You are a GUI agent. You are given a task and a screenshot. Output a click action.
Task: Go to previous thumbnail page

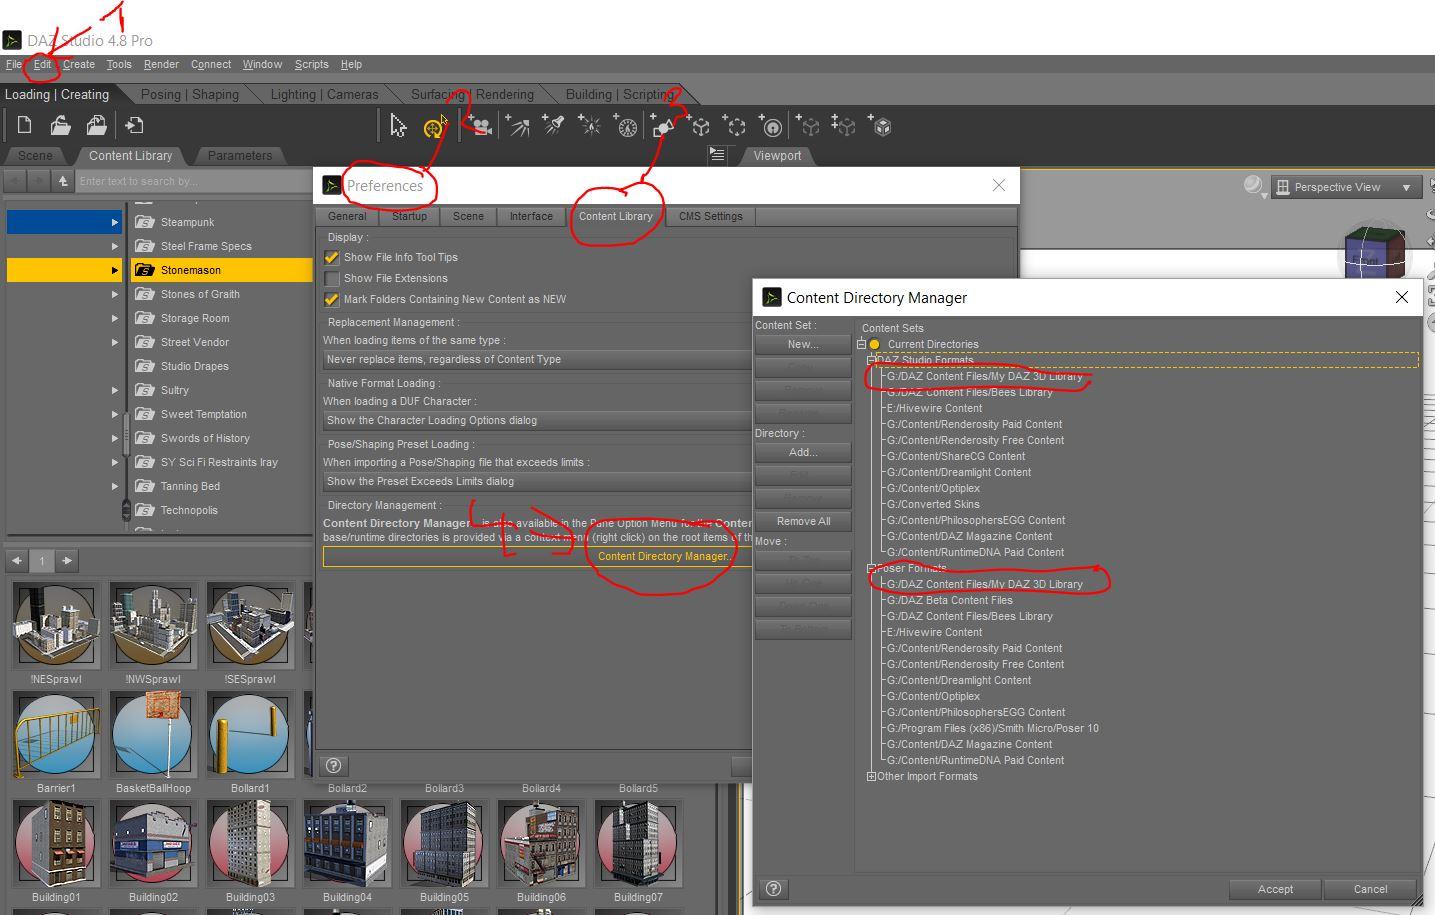tap(17, 561)
